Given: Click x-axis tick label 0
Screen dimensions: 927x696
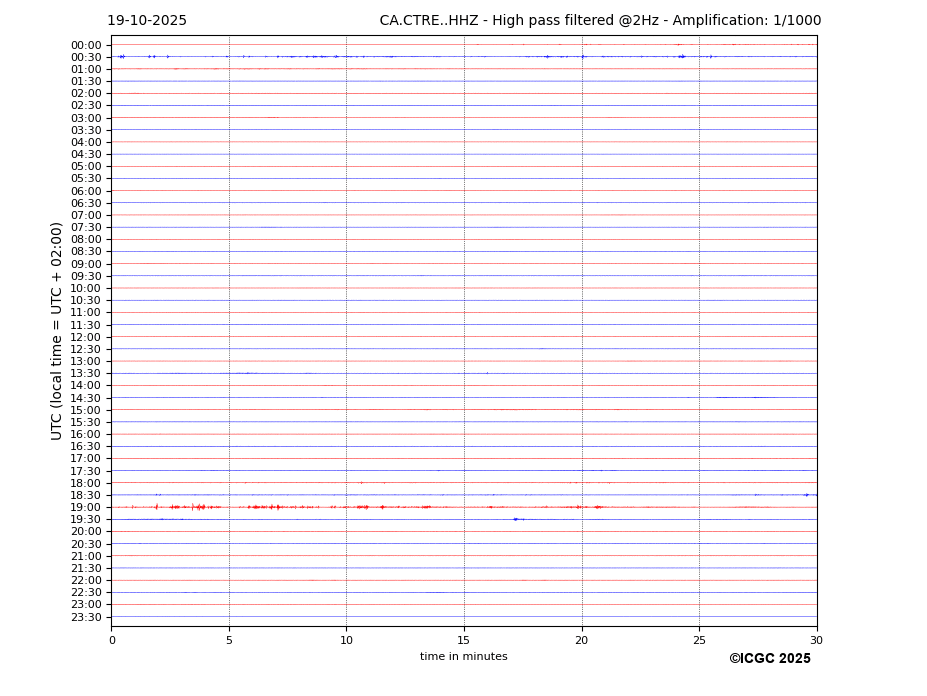Looking at the screenshot, I should tap(112, 641).
